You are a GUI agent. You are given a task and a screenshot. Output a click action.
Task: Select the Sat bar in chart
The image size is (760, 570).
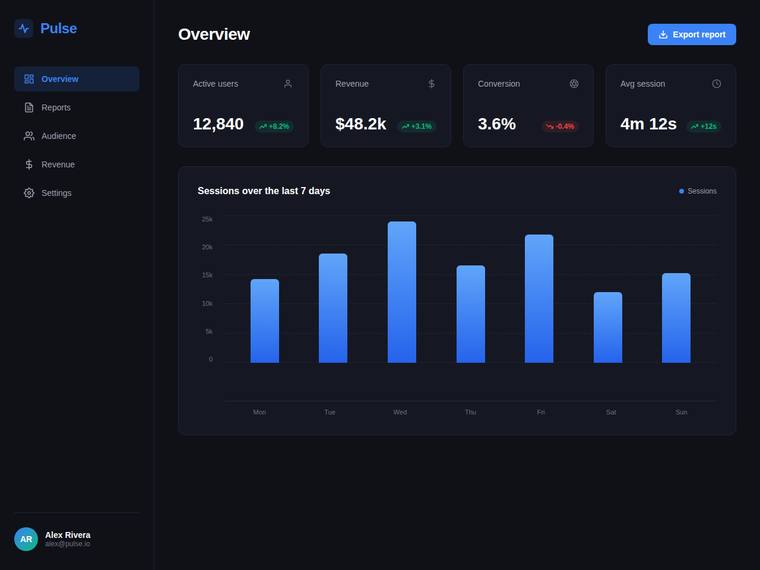[x=608, y=327]
